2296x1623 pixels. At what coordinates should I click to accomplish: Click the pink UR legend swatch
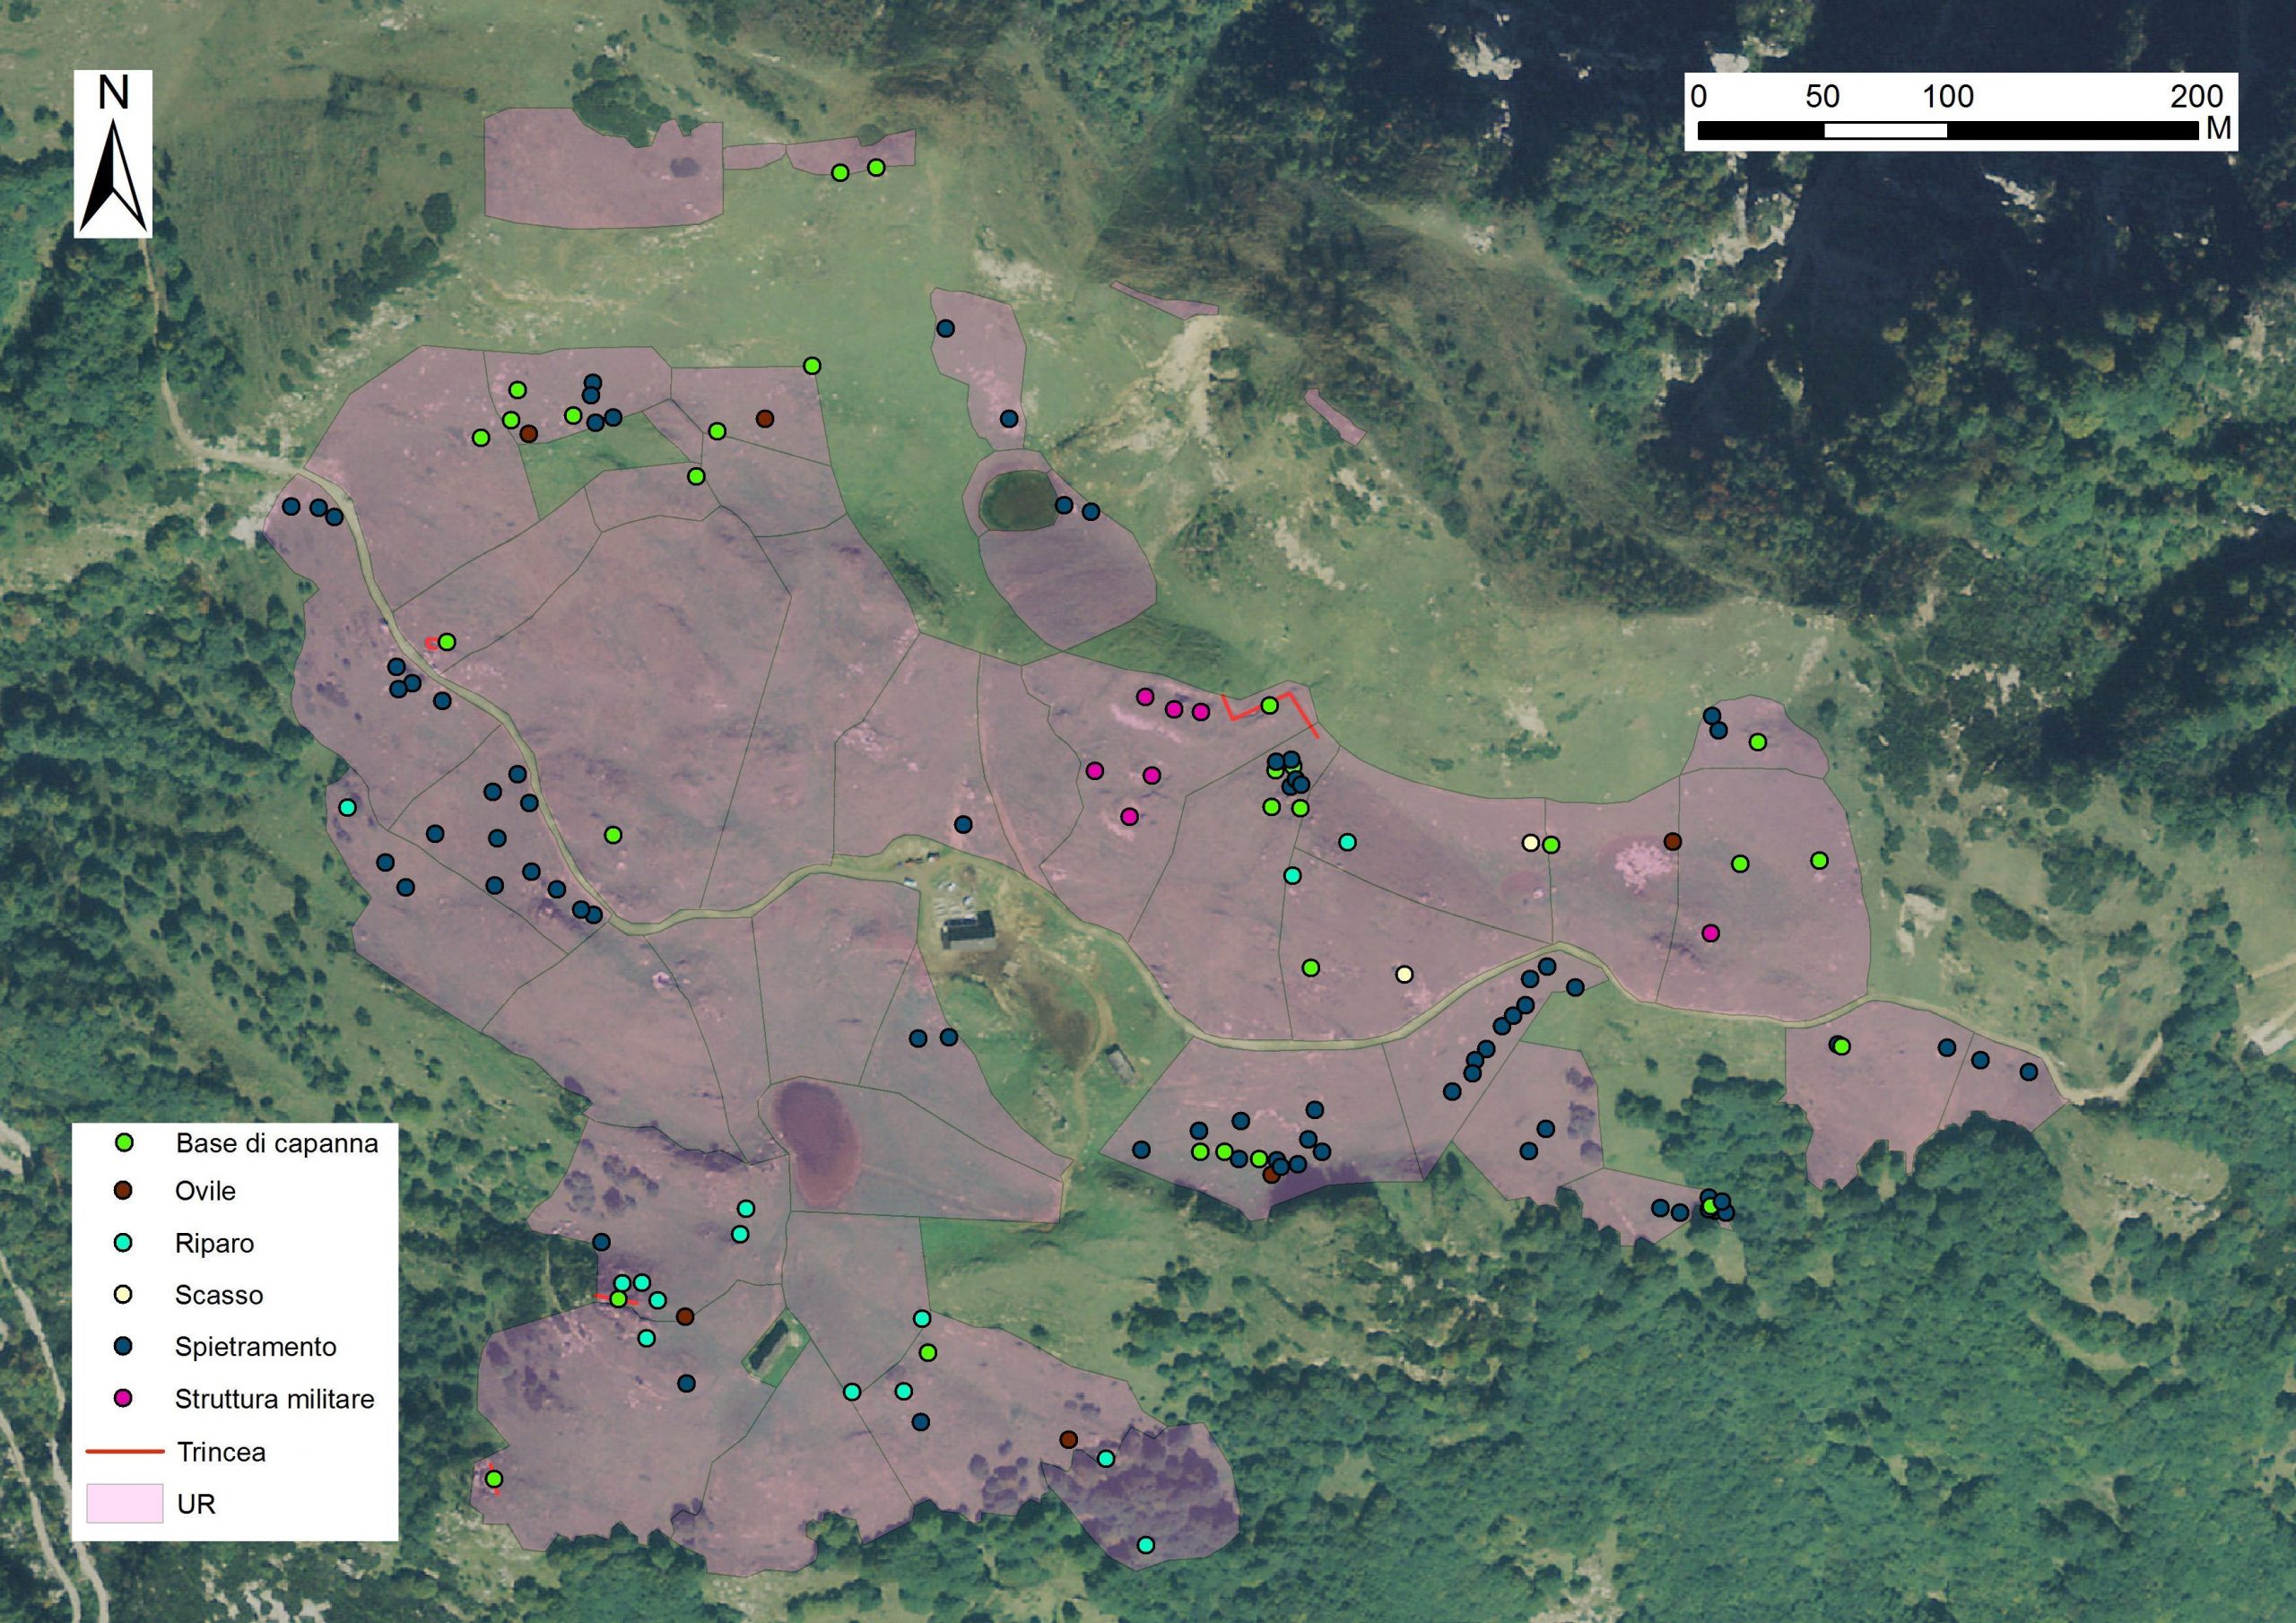click(125, 1503)
